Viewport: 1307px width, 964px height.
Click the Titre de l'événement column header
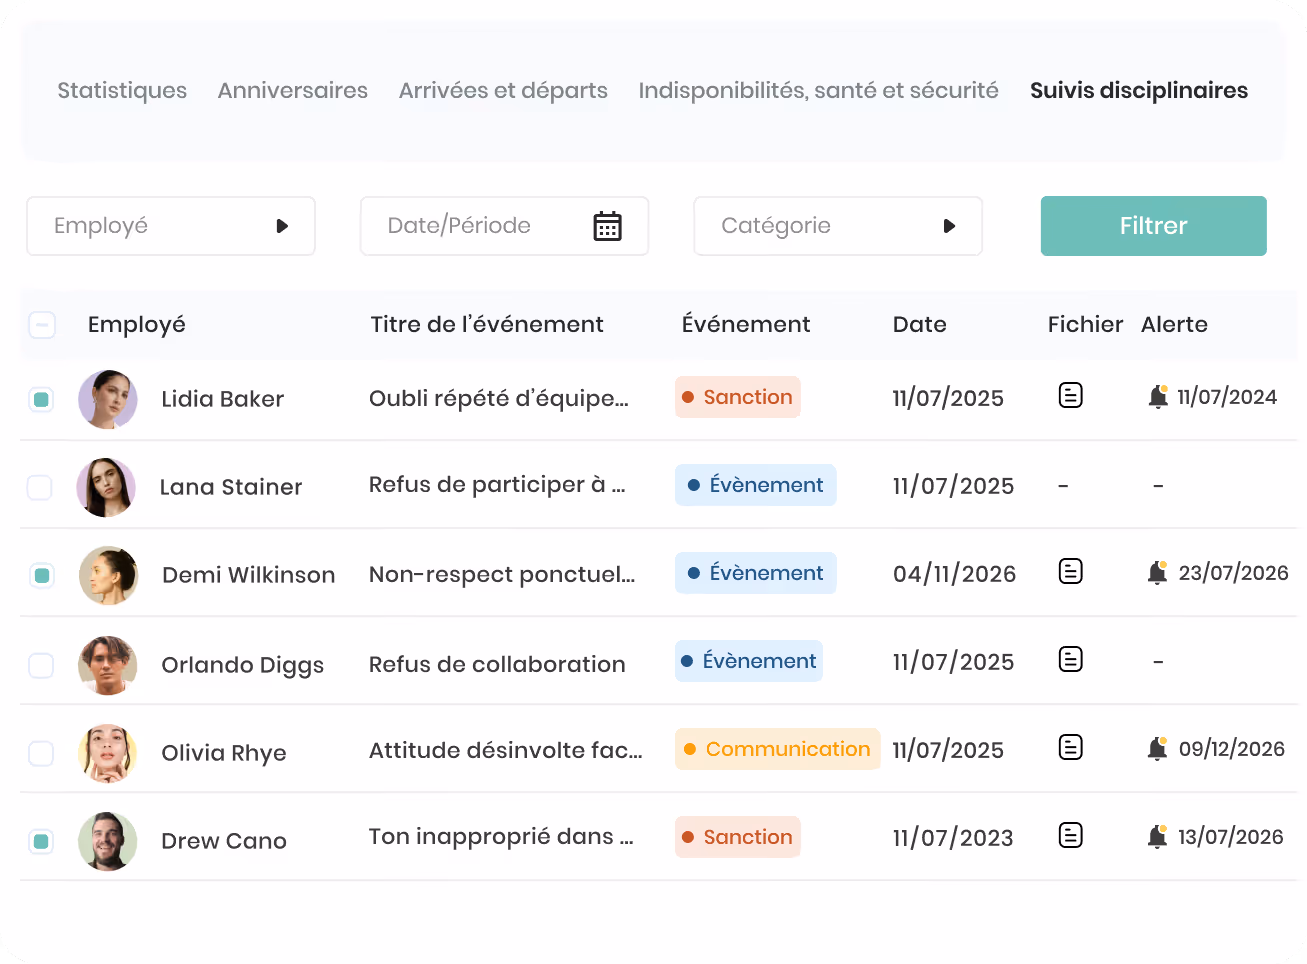[x=487, y=325]
